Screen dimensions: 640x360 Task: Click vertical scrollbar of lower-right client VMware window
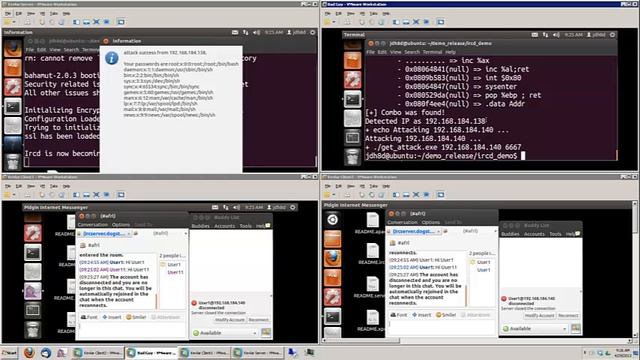pyautogui.click(x=635, y=269)
